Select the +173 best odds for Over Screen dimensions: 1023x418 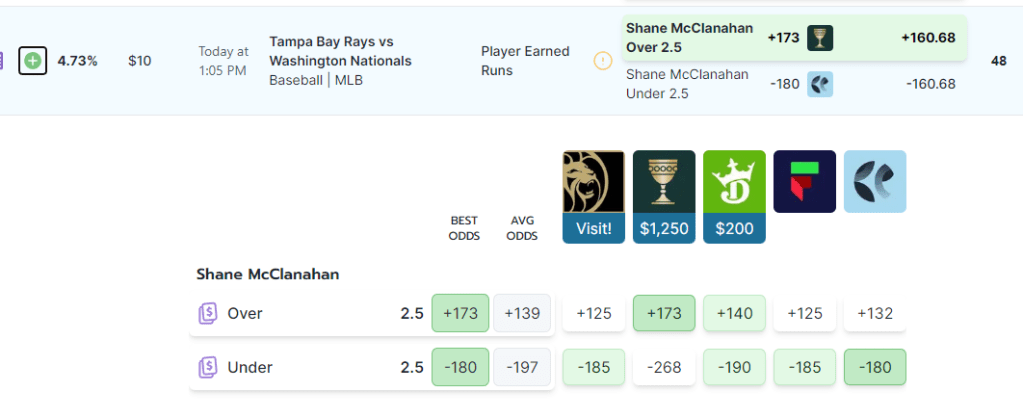point(460,314)
